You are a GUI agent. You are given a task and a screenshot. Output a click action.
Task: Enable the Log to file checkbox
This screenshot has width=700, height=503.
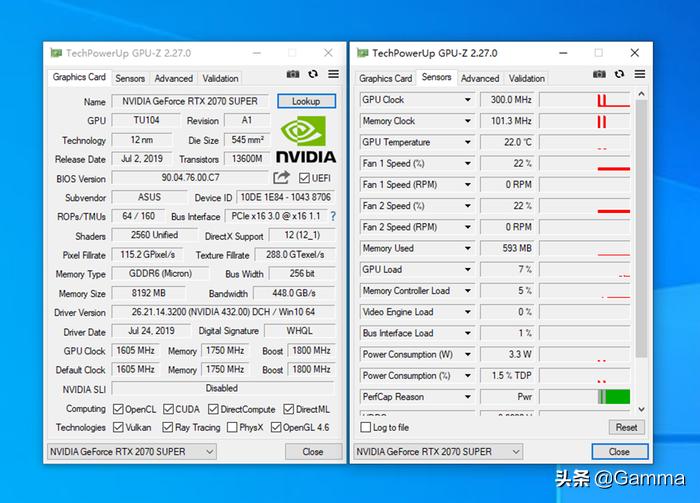point(366,427)
